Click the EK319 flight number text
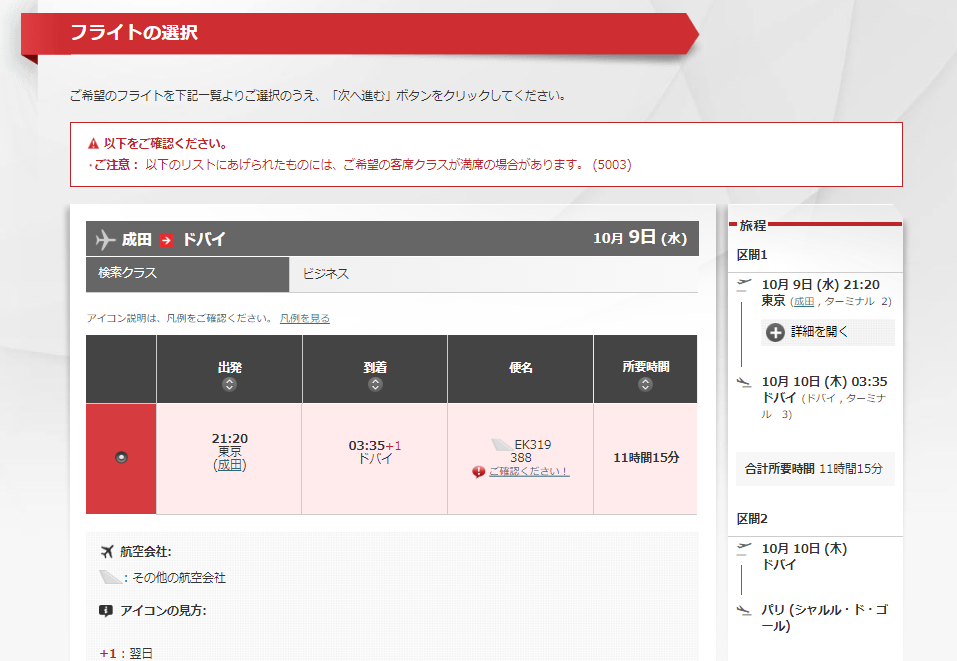 [x=532, y=444]
